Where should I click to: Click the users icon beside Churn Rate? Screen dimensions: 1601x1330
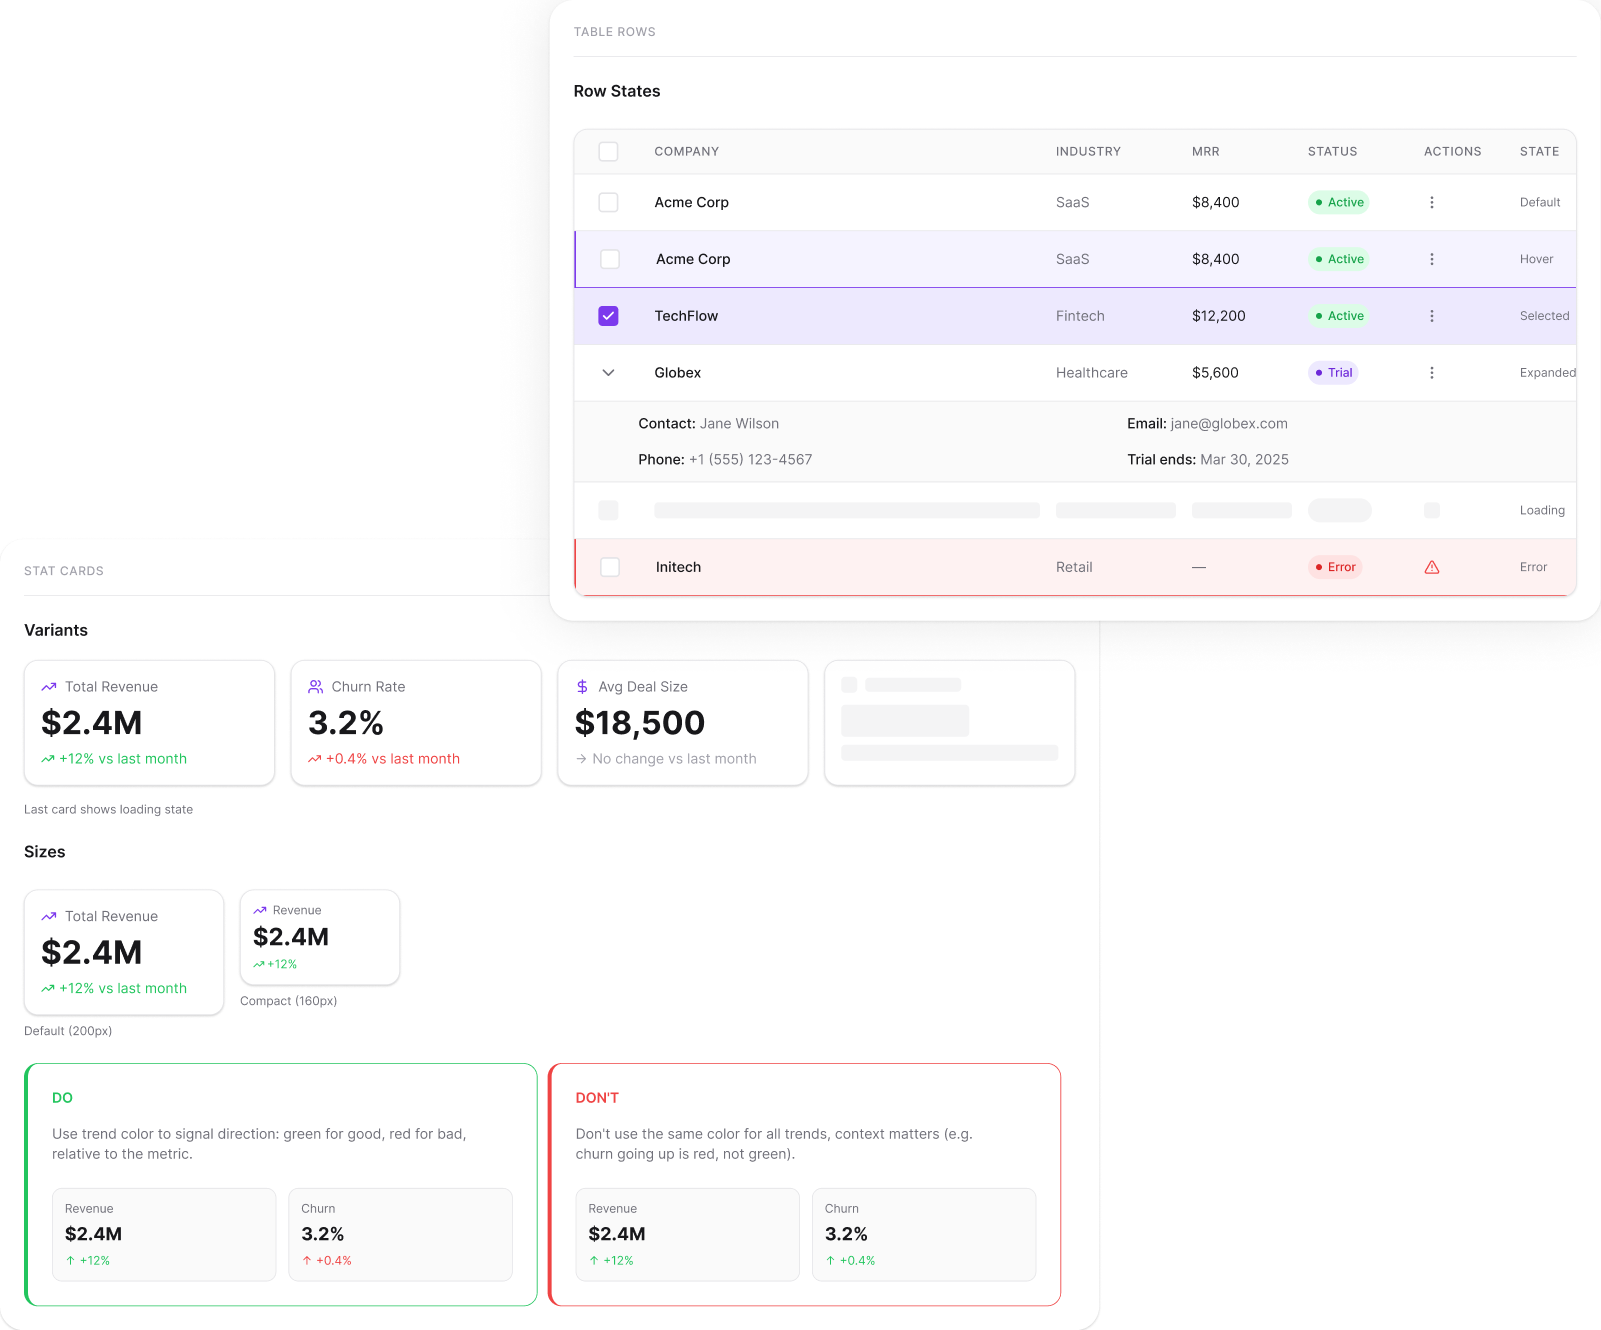pos(315,687)
